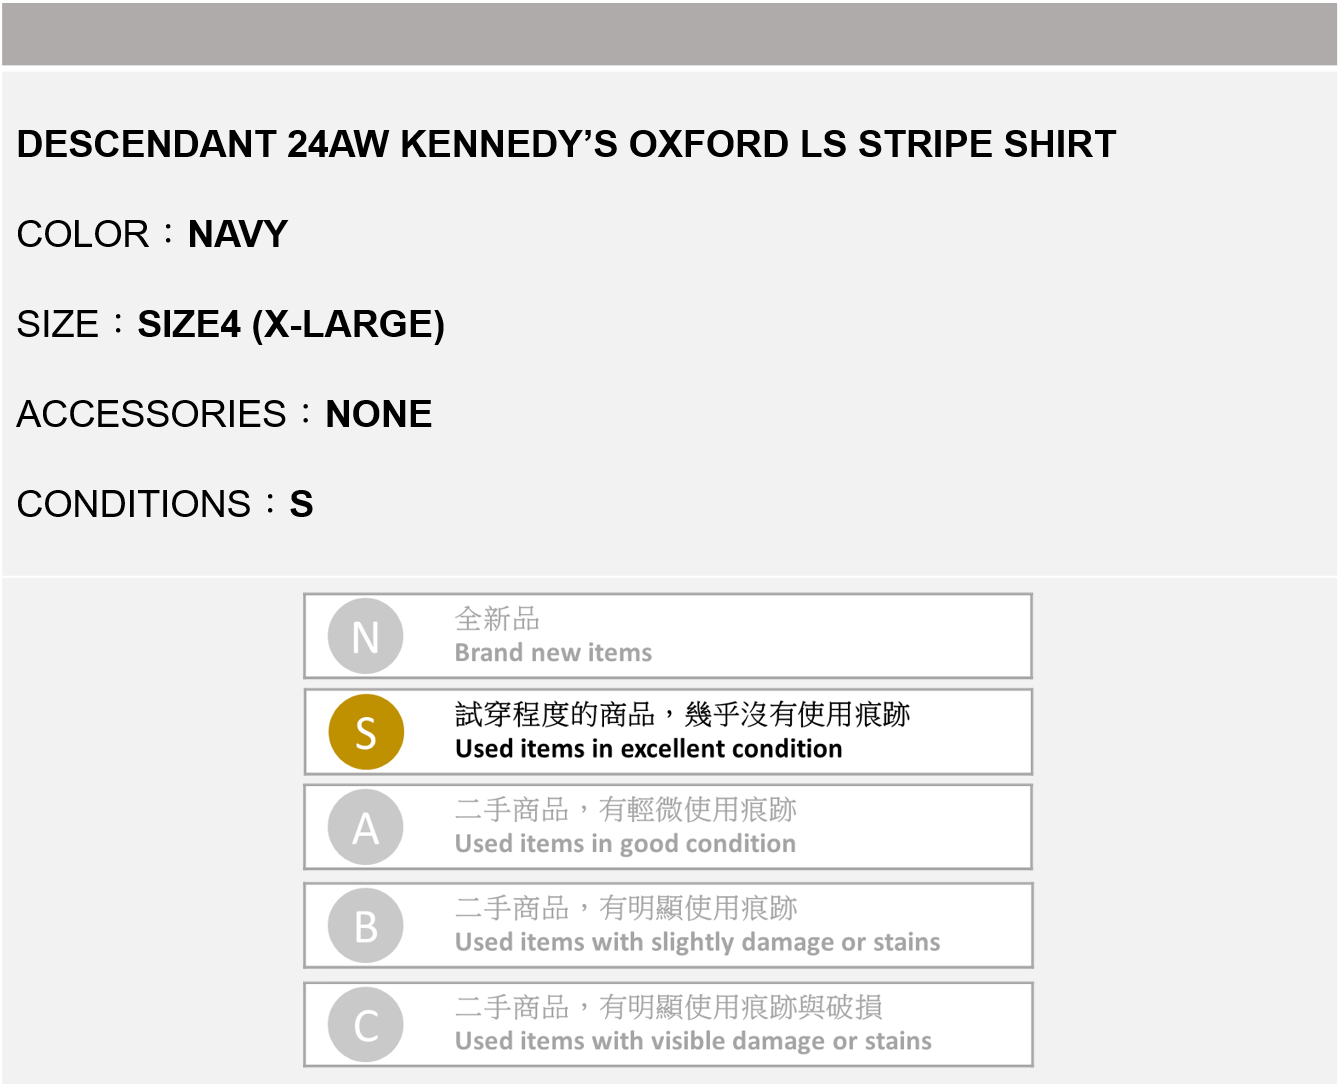Select "Used items in excellent condition" text
1343x1088 pixels.
tap(648, 749)
